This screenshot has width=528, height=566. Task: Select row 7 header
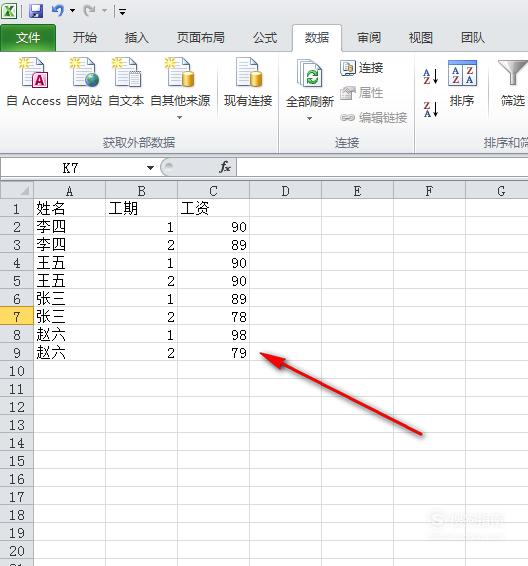tap(17, 317)
